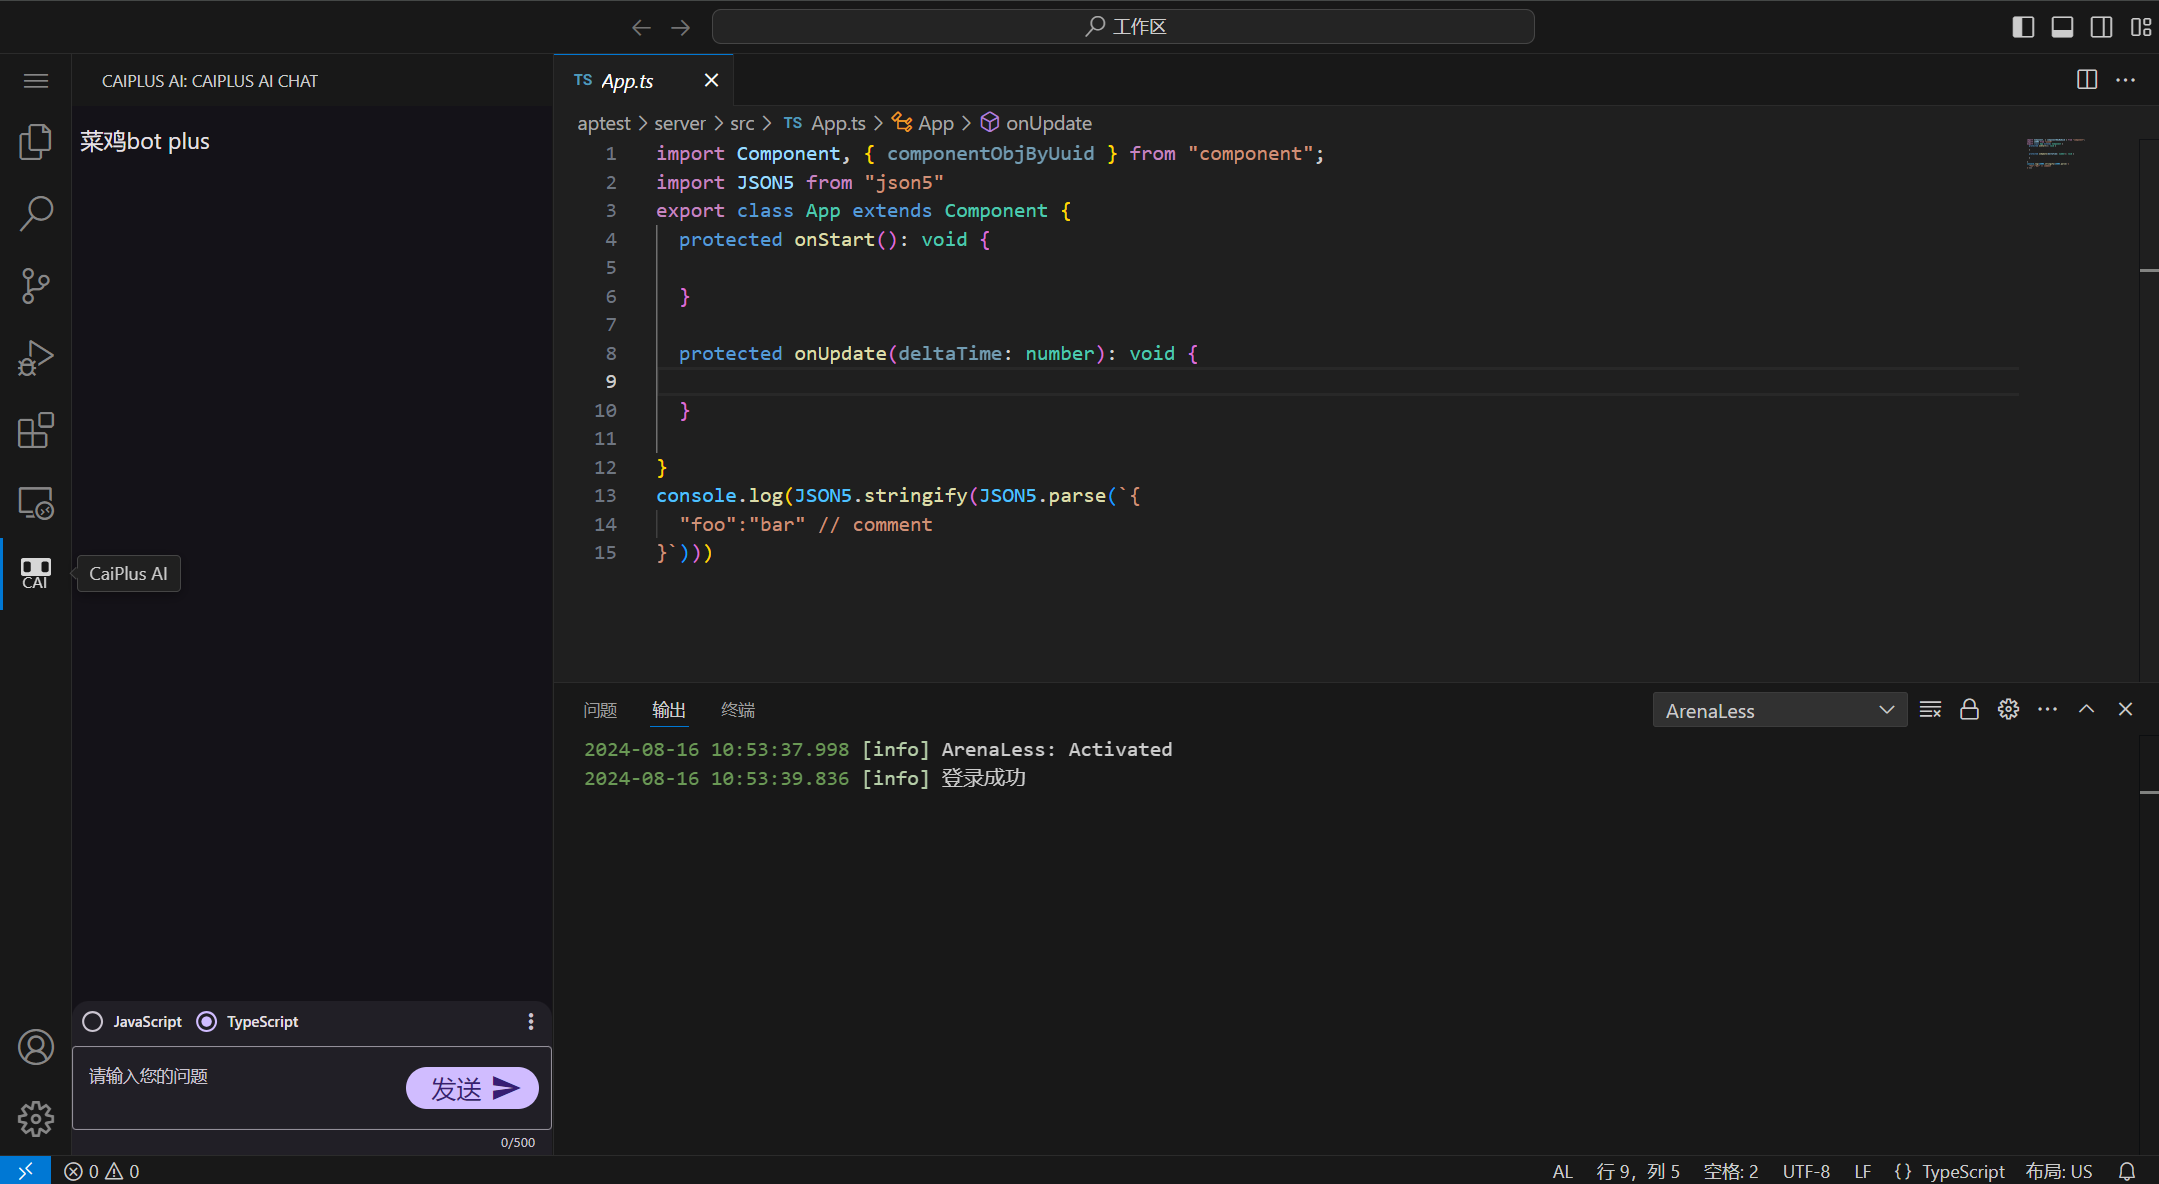Click the editor minimap preview
This screenshot has height=1184, width=2159.
click(2055, 153)
